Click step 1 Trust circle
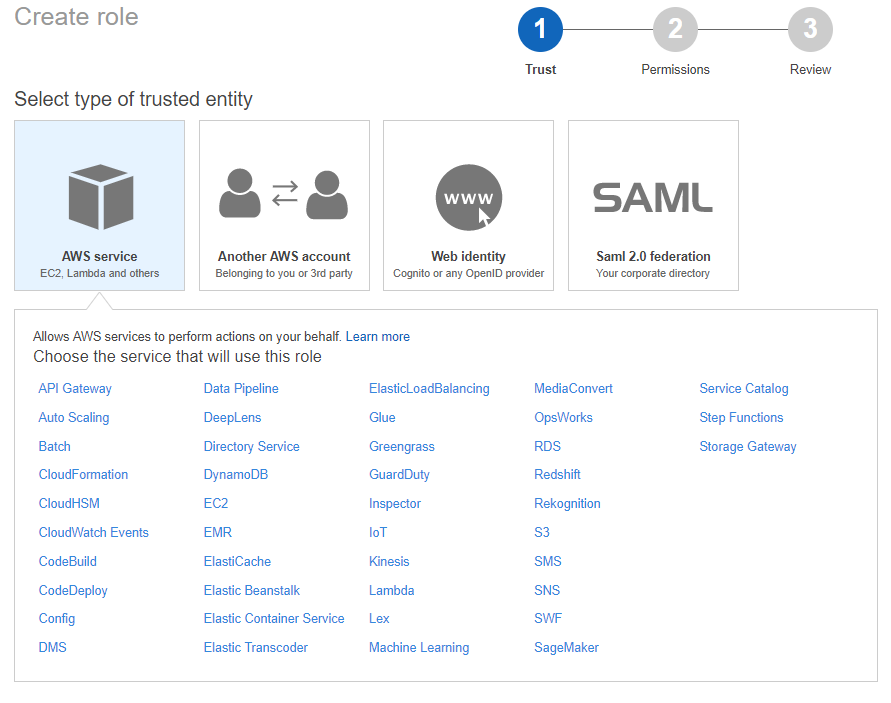The image size is (891, 703). click(540, 30)
